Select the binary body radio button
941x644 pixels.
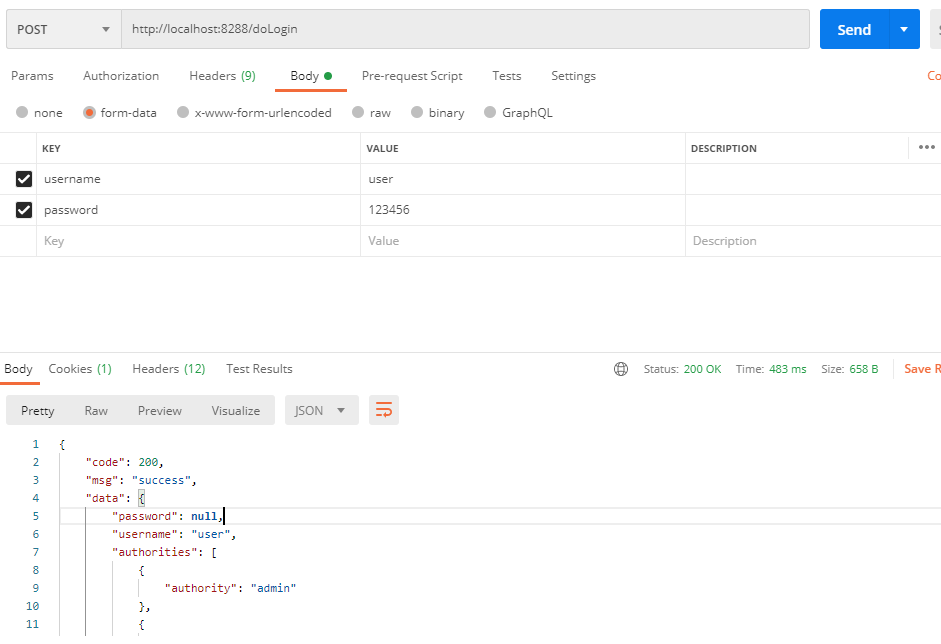[417, 112]
